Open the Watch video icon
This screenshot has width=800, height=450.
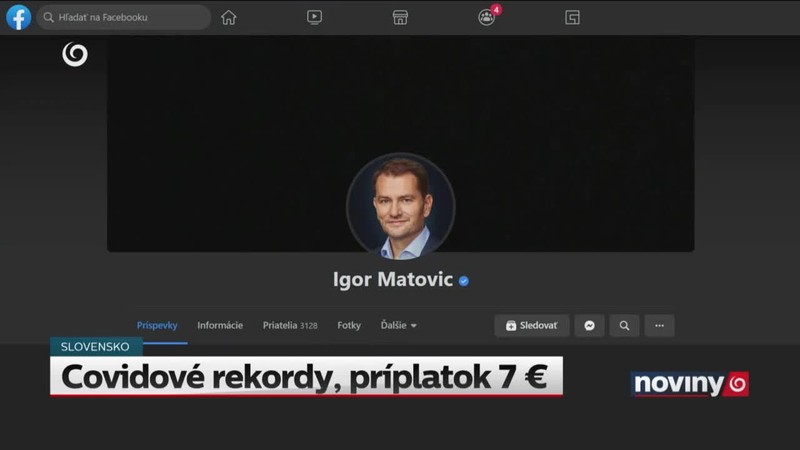(314, 17)
